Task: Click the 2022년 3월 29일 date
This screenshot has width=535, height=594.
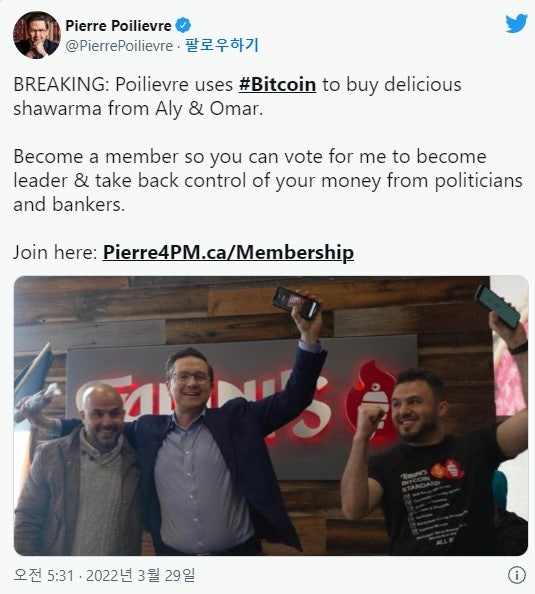Action: point(140,575)
